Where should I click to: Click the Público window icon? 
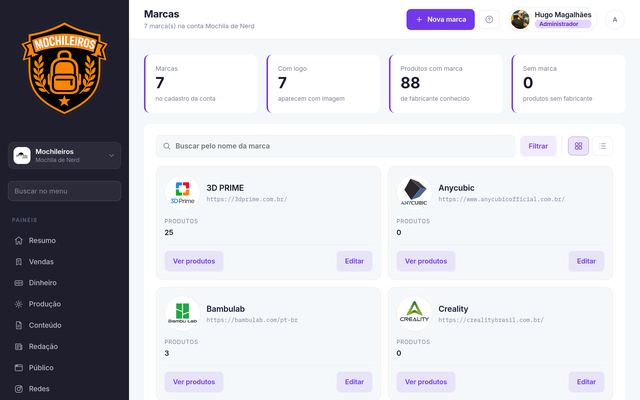18,368
